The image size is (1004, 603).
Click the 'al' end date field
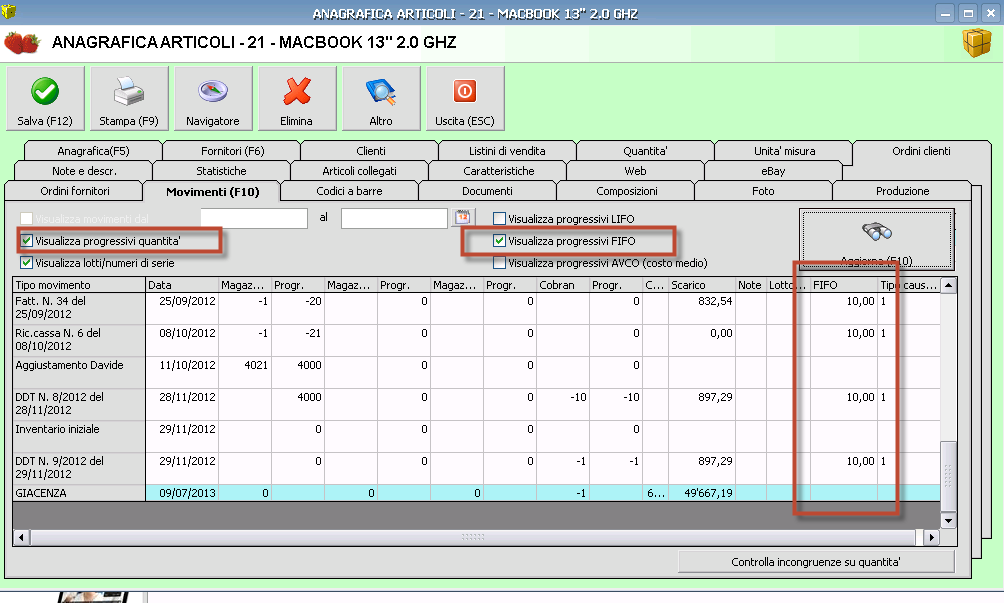394,218
